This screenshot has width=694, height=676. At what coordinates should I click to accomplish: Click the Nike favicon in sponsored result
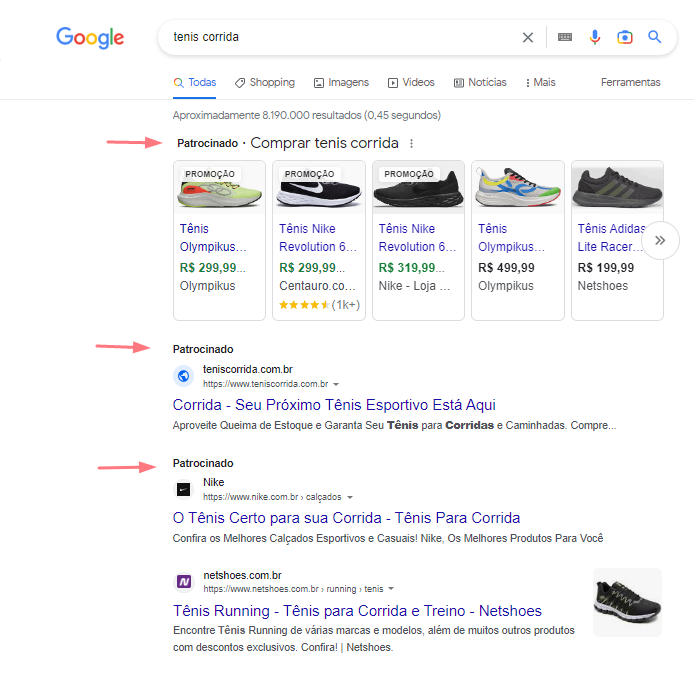[x=183, y=489]
